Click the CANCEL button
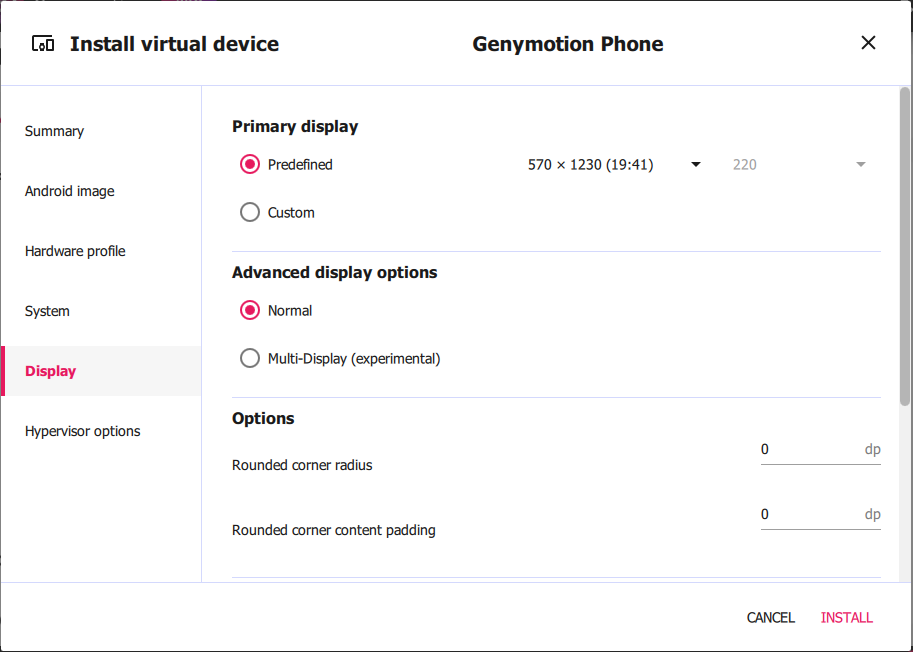The height and width of the screenshot is (652, 913). 770,618
